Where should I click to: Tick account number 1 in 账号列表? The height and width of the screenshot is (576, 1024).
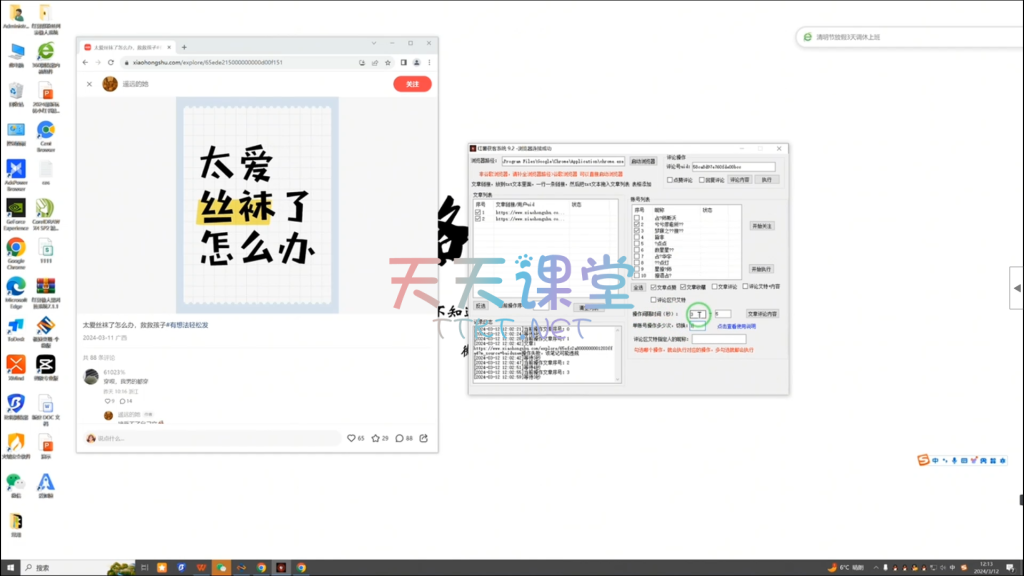(636, 217)
